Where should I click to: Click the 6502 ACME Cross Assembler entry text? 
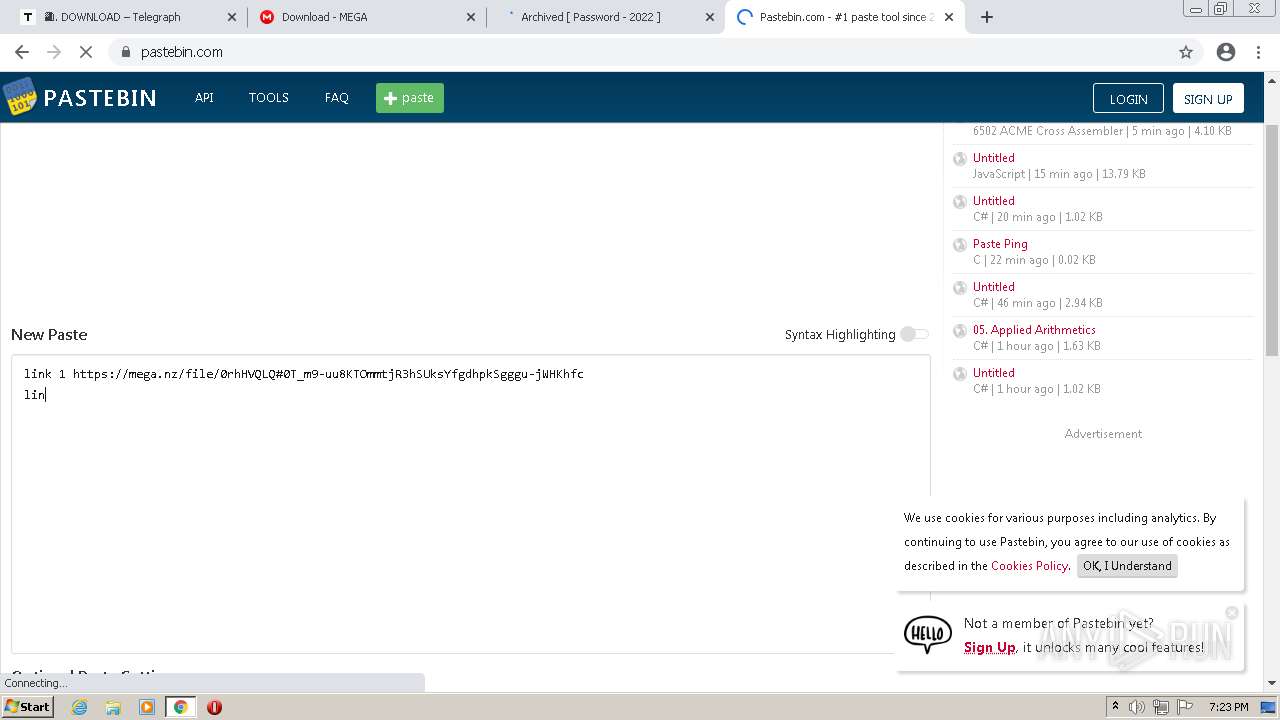click(1048, 131)
